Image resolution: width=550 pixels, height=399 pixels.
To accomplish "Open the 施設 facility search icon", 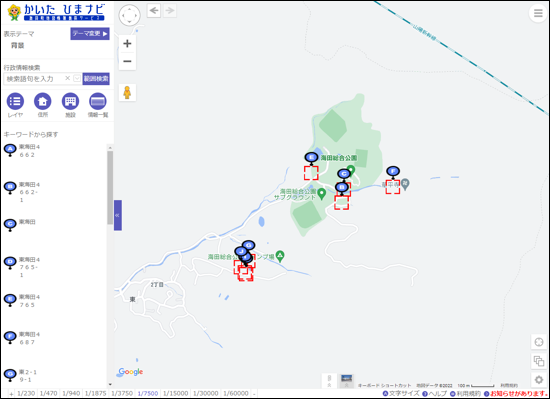I will pos(71,102).
